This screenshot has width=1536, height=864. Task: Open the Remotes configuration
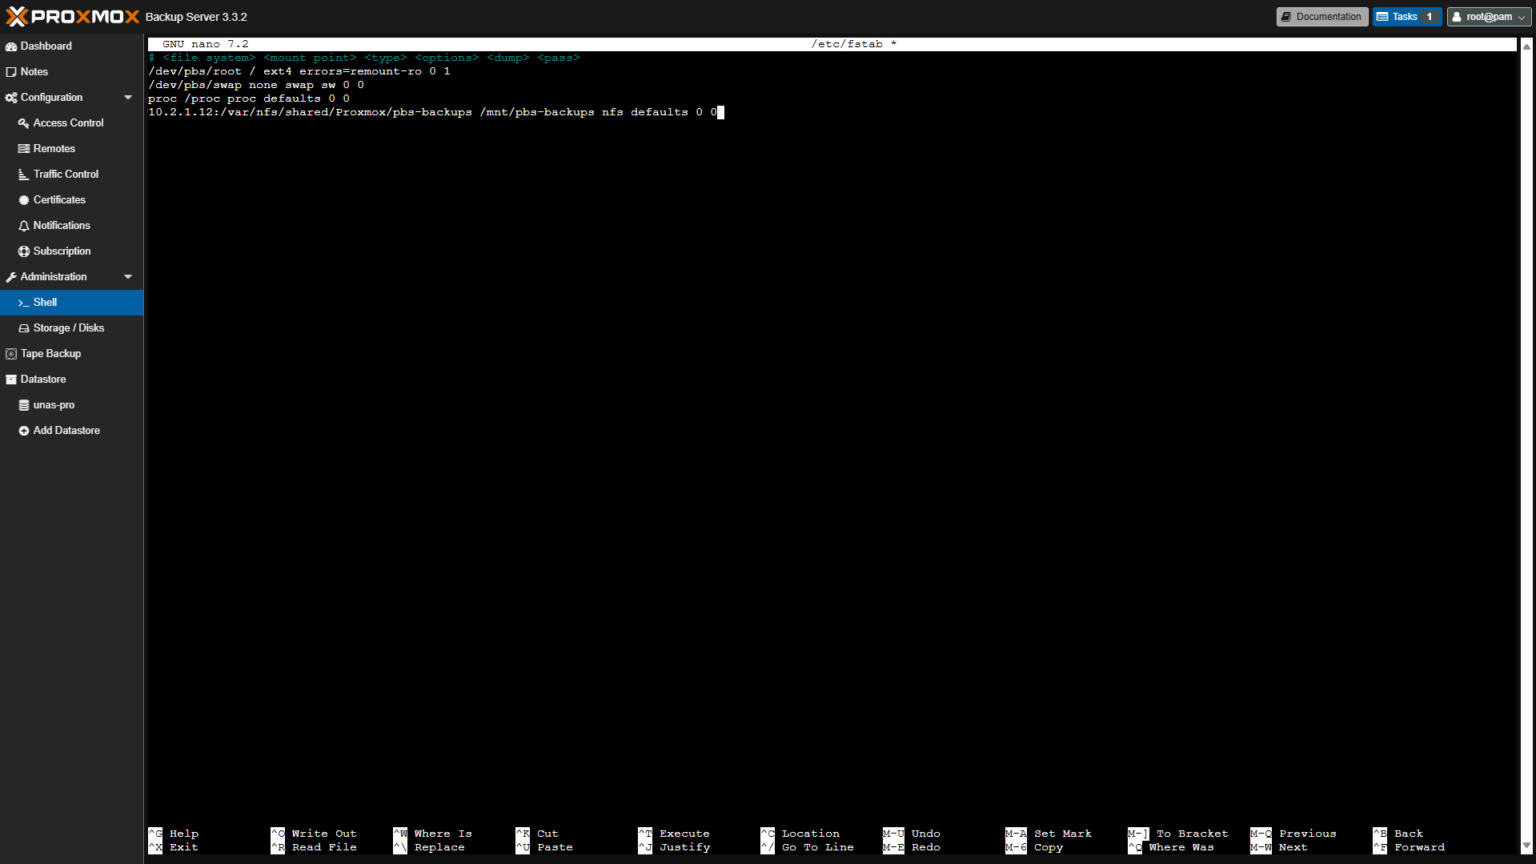pos(53,148)
